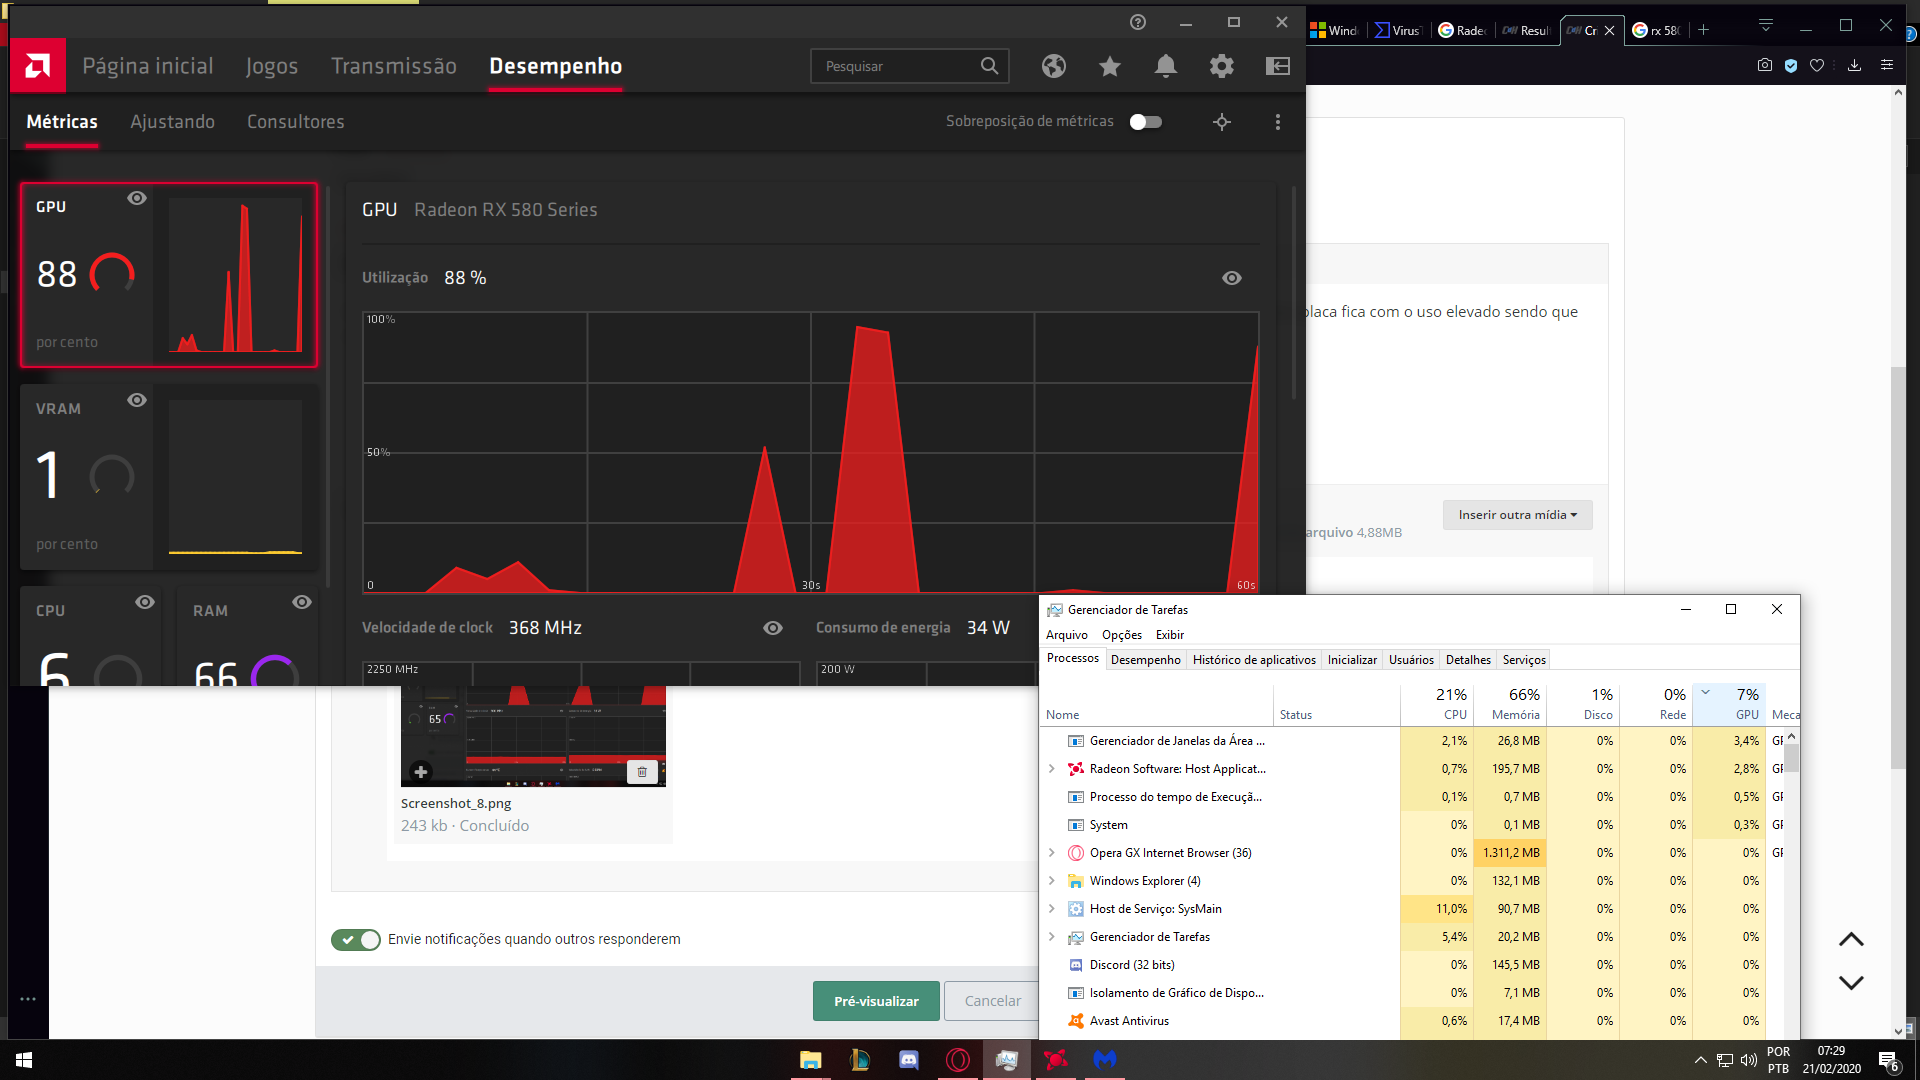The height and width of the screenshot is (1080, 1920).
Task: Open Malwarebytes taskbar icon
Action: tap(1104, 1060)
